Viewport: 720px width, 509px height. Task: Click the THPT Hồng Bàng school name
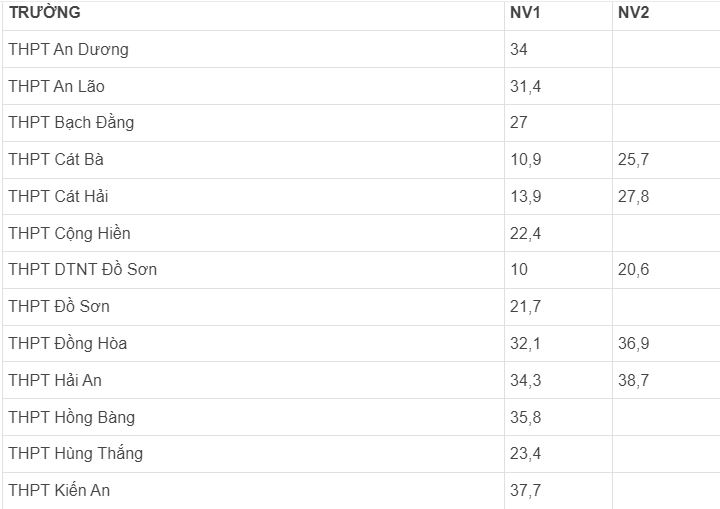pyautogui.click(x=71, y=417)
